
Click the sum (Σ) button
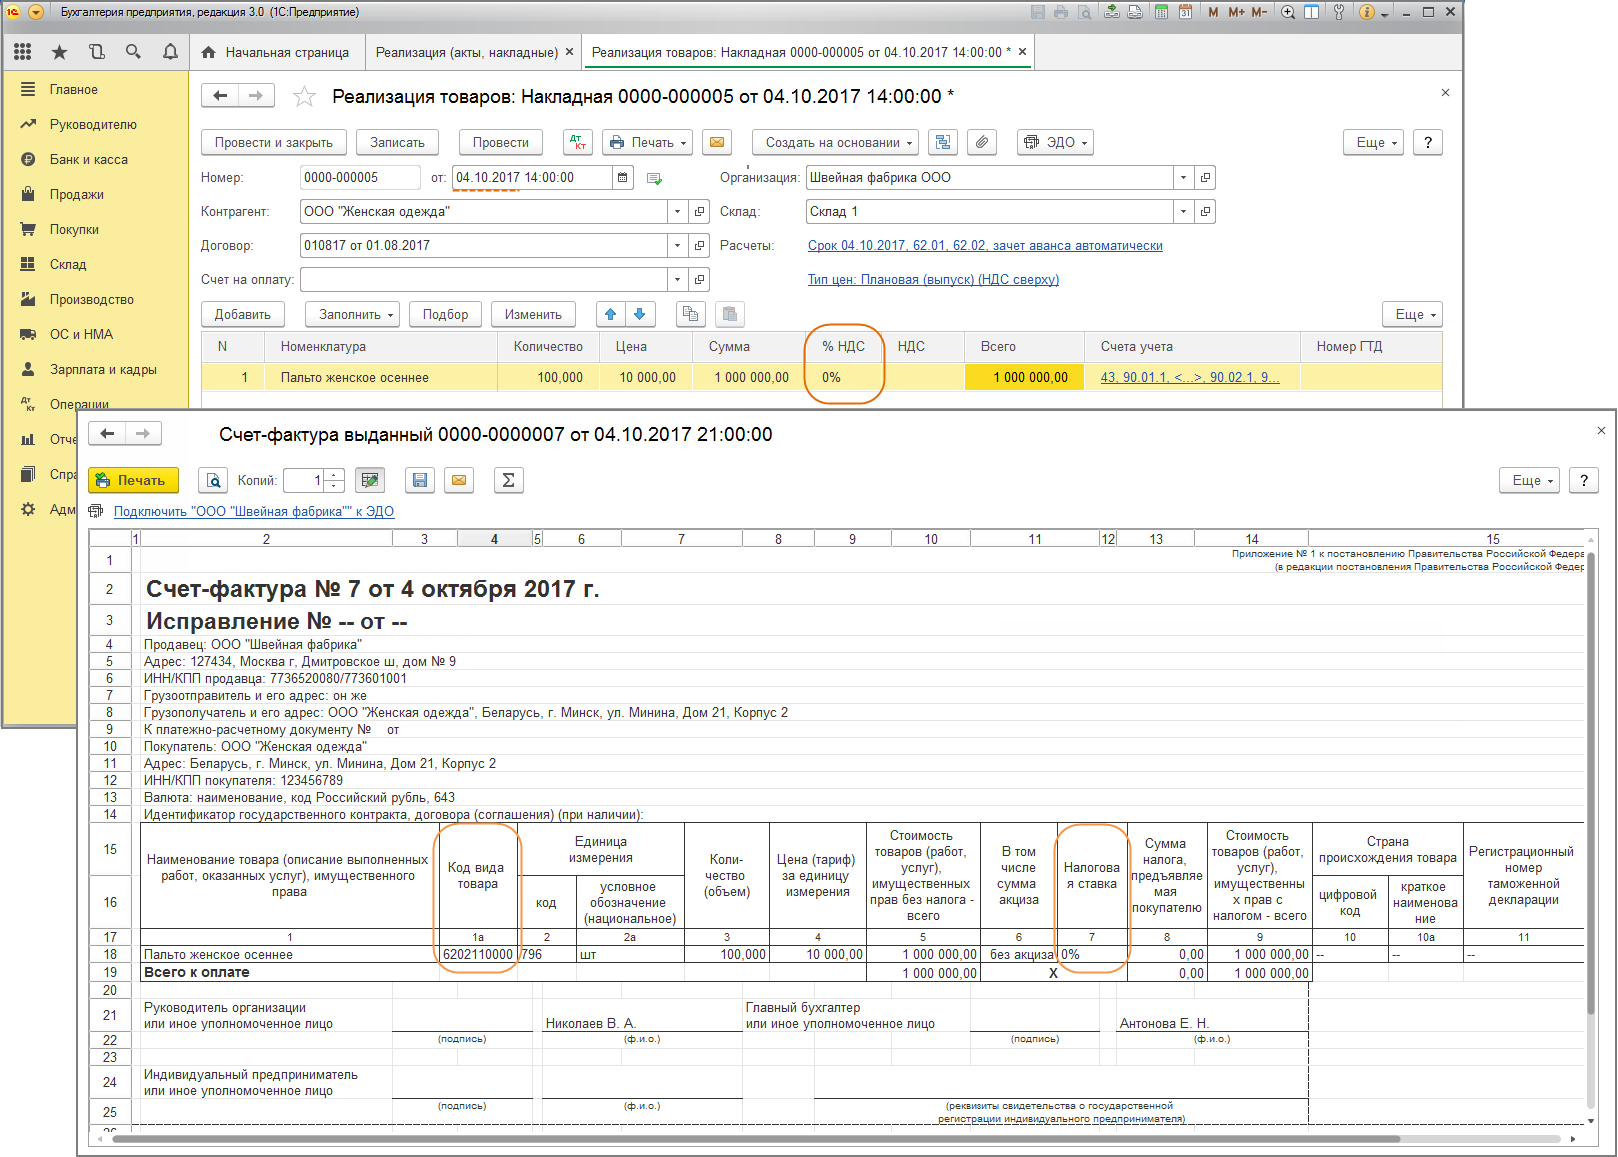click(508, 481)
